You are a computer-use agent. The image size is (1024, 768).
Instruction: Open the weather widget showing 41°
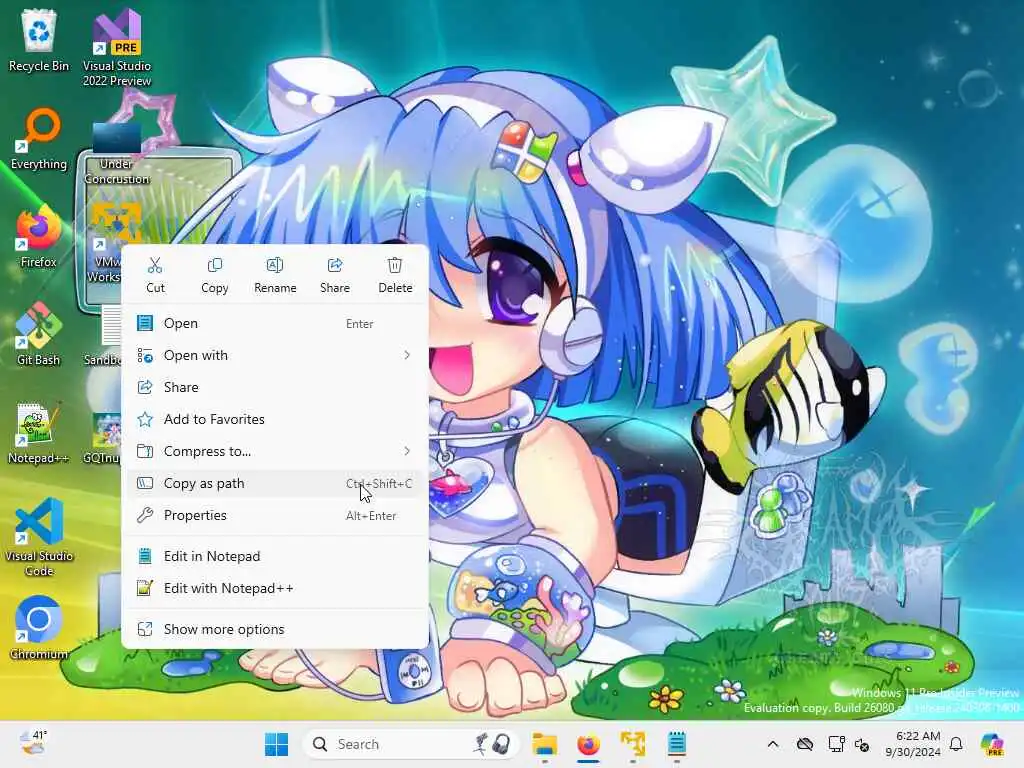(x=33, y=743)
